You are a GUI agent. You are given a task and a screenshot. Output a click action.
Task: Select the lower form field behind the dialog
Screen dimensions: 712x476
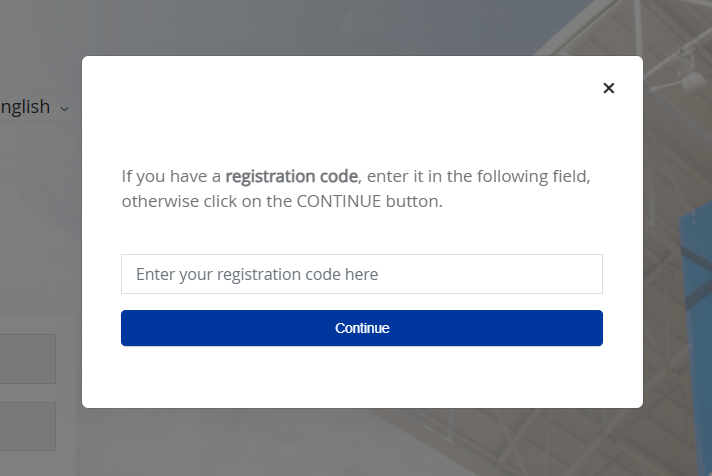click(x=28, y=426)
